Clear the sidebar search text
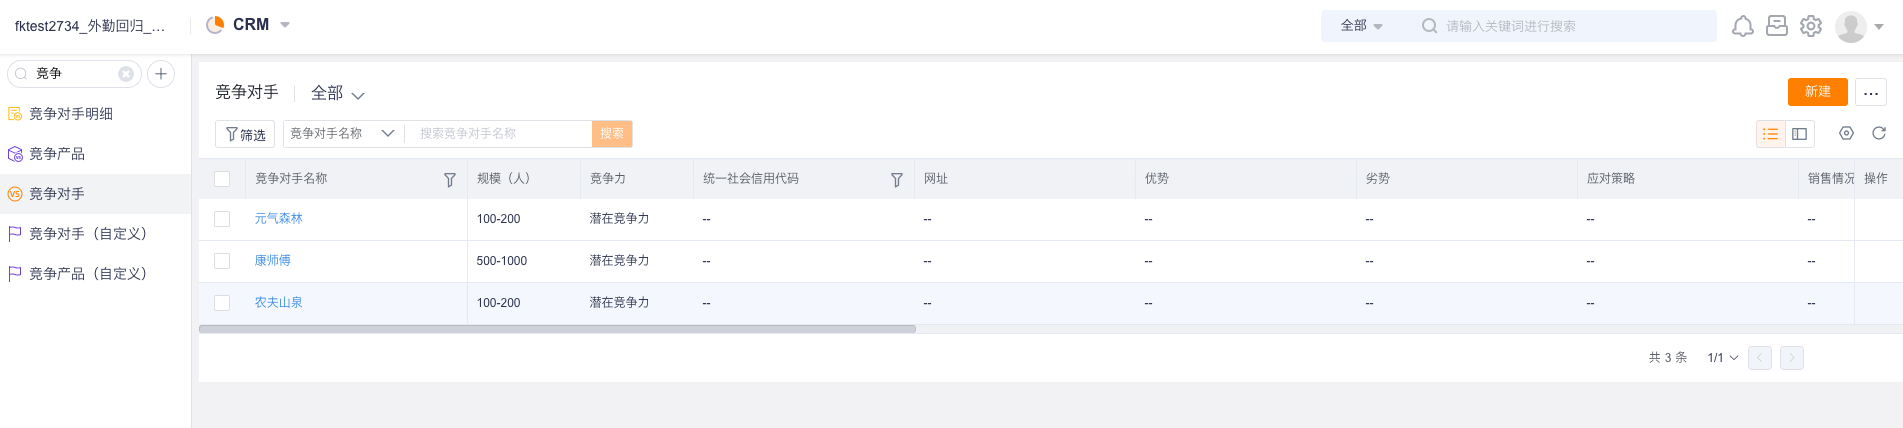Screen dimensions: 1903x428 click(126, 74)
